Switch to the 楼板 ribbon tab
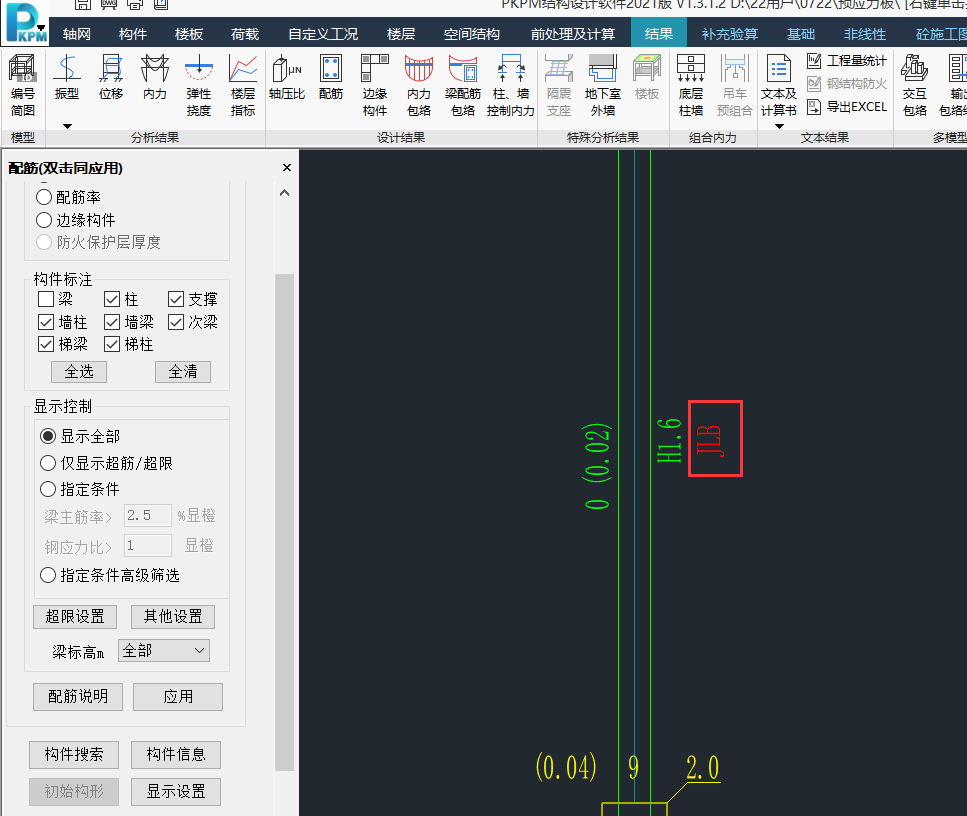The height and width of the screenshot is (816, 967). pyautogui.click(x=189, y=34)
